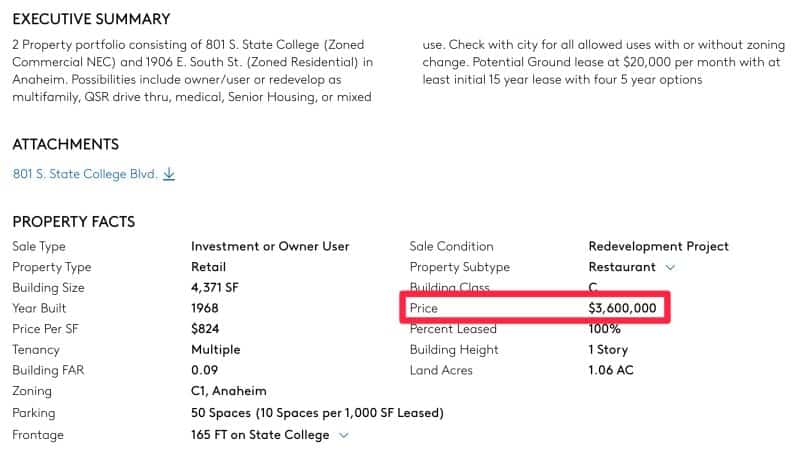The image size is (800, 468).
Task: Select the highlighted $3,600,000 price value
Action: 622,308
